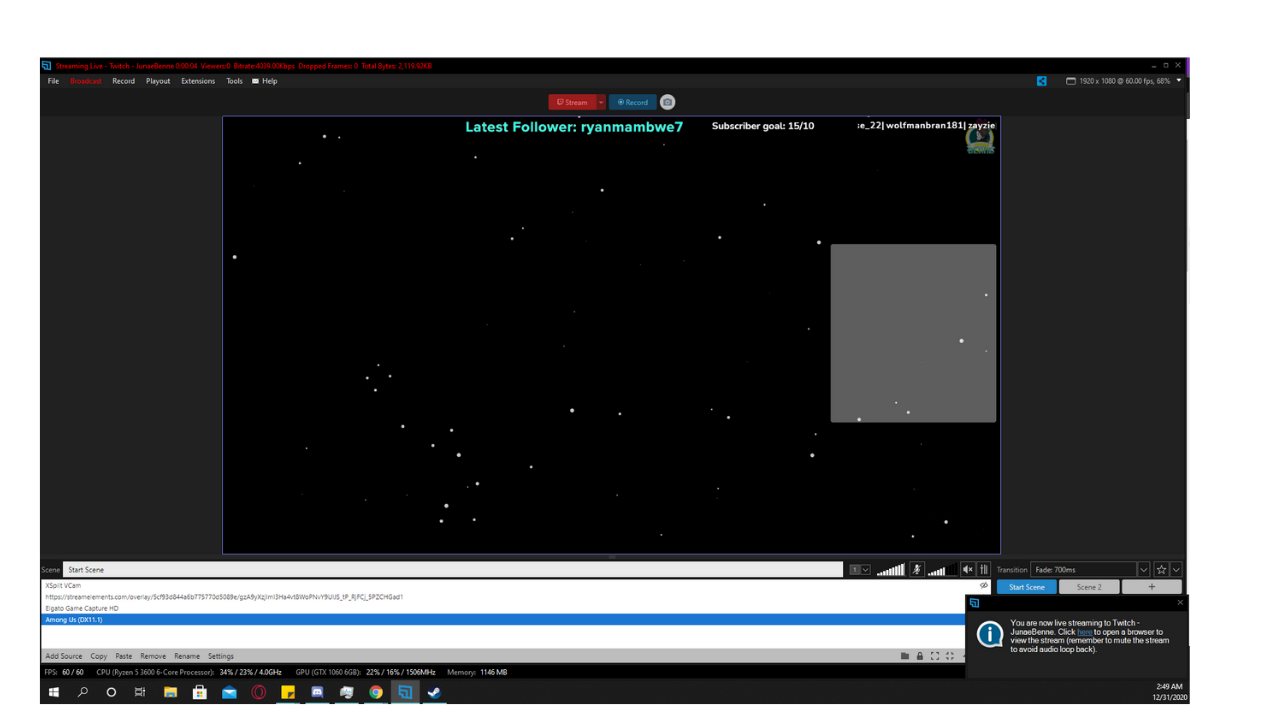The image size is (1280, 720).
Task: Click Copy in the source toolbar
Action: click(99, 656)
